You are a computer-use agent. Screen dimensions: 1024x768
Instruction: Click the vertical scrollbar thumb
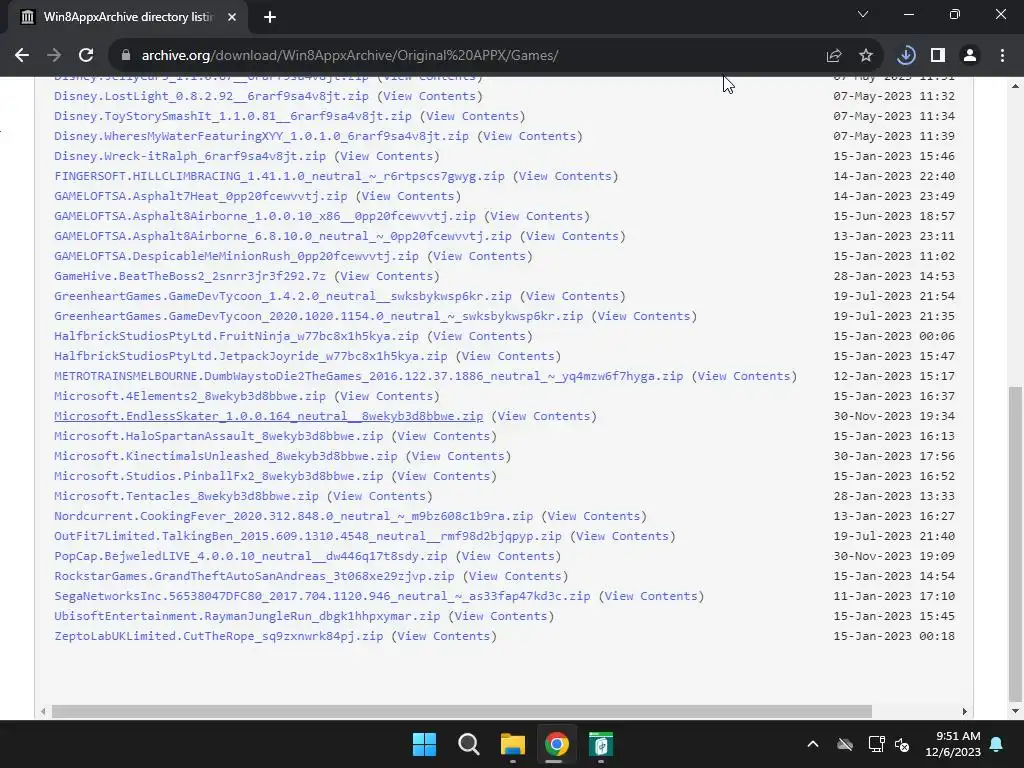pos(1015,543)
